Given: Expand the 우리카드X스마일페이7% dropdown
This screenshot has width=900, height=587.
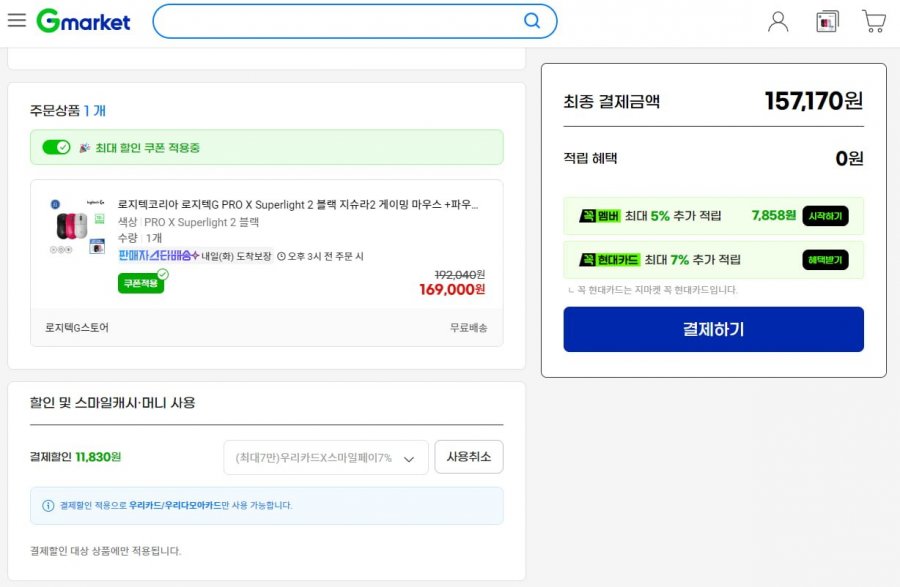Looking at the screenshot, I should (325, 457).
